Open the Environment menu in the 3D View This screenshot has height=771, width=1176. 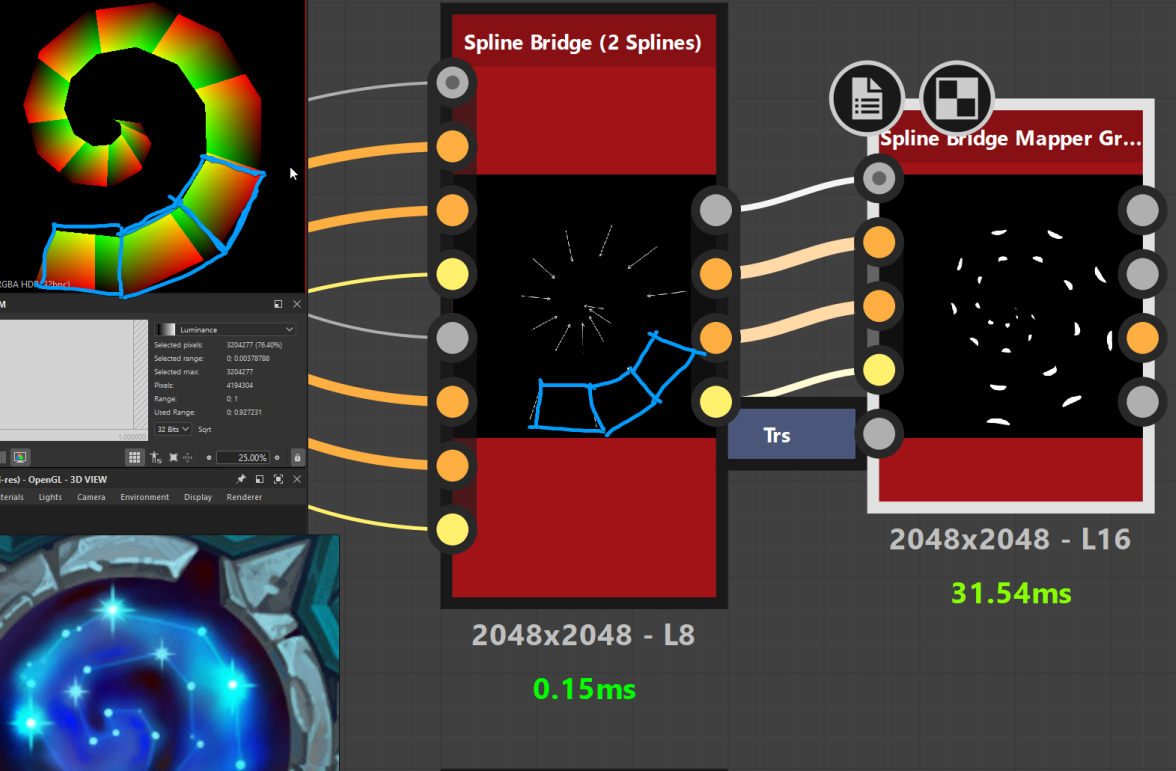coord(144,497)
